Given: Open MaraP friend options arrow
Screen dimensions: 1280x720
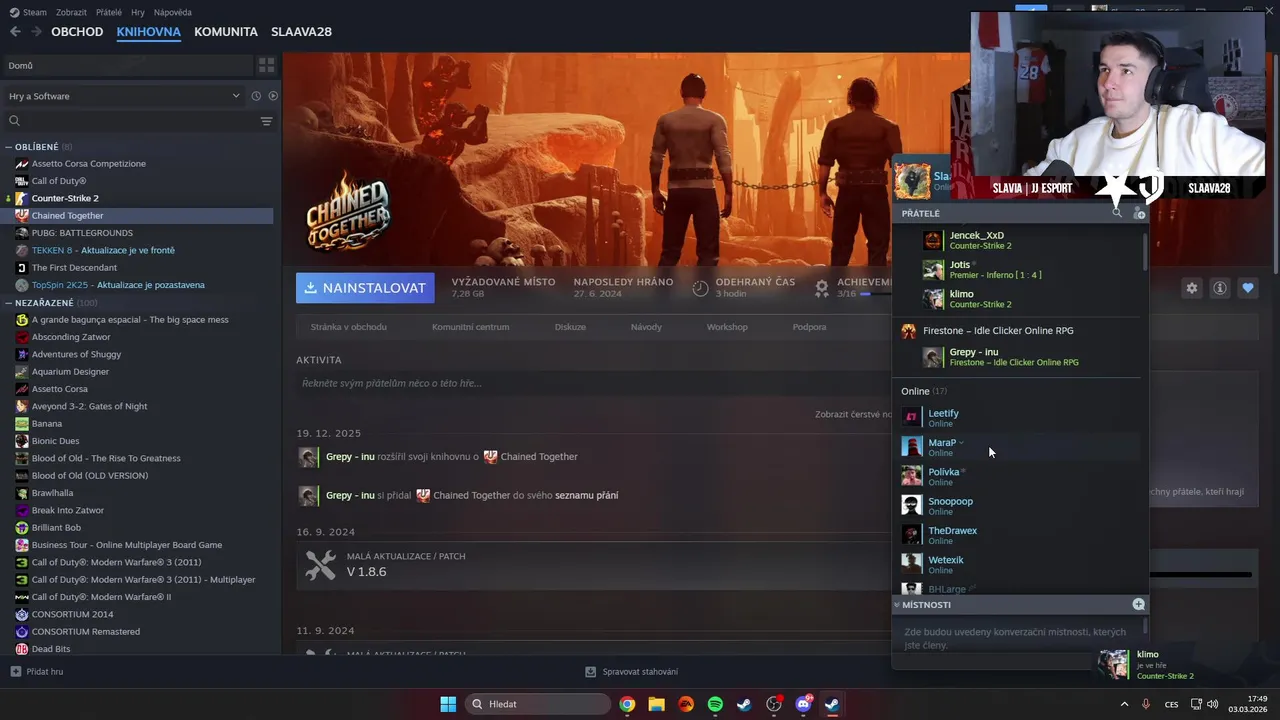Looking at the screenshot, I should (961, 442).
